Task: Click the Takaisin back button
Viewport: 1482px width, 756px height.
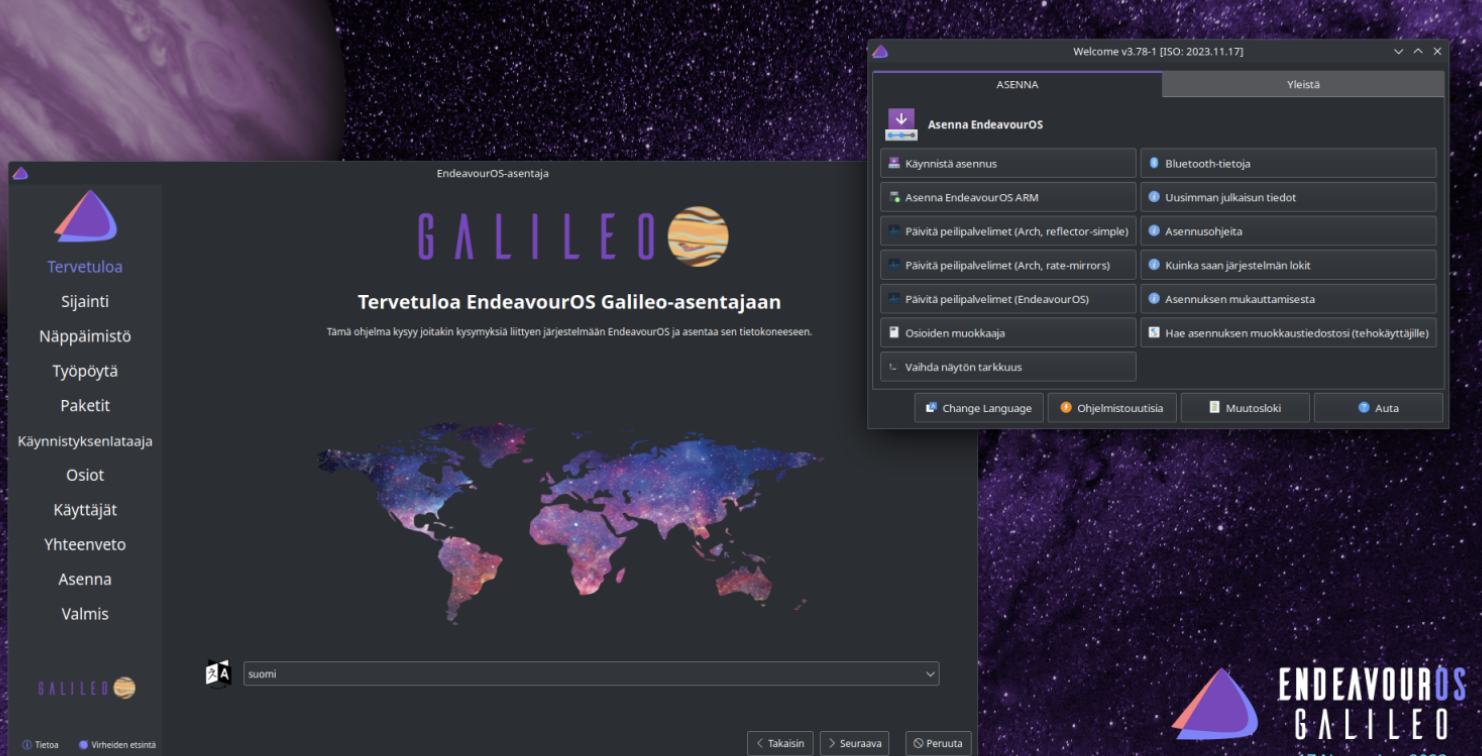Action: pyautogui.click(x=780, y=743)
